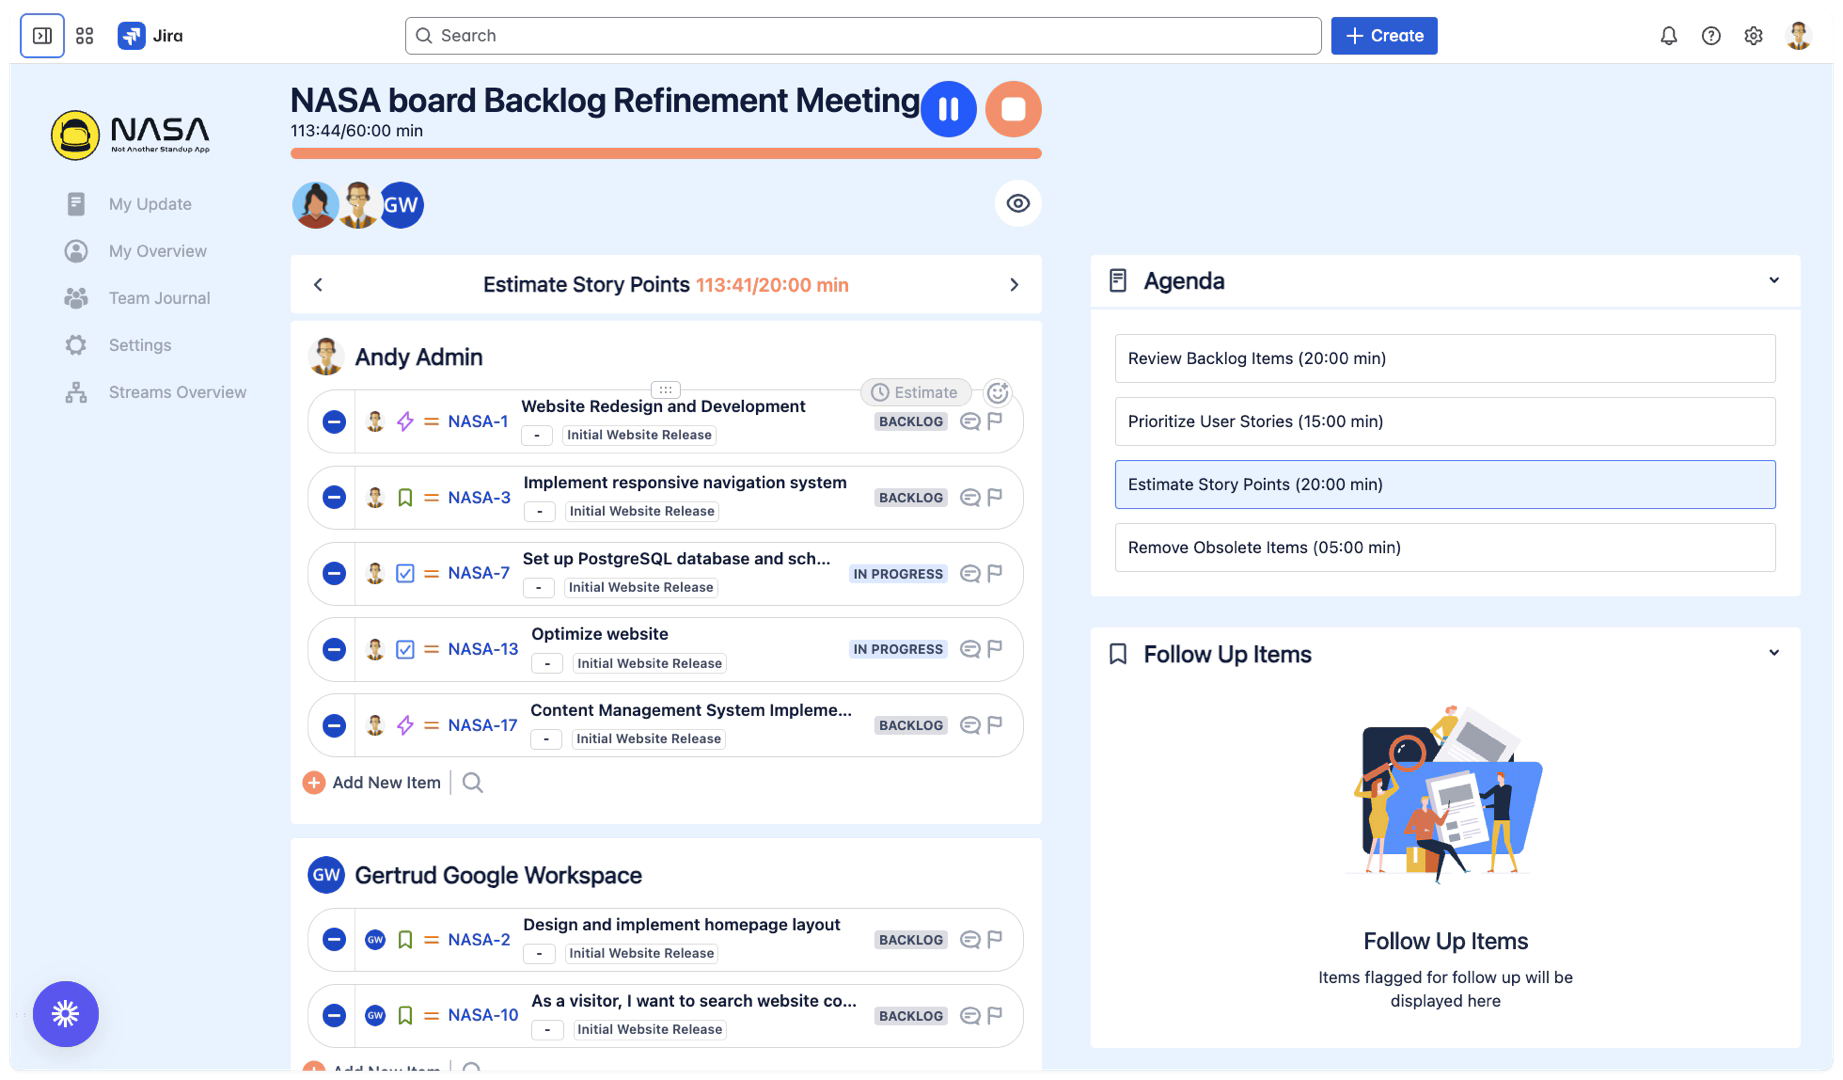1843x1080 pixels.
Task: Open emoji reaction icon on NASA-1
Action: click(x=997, y=392)
